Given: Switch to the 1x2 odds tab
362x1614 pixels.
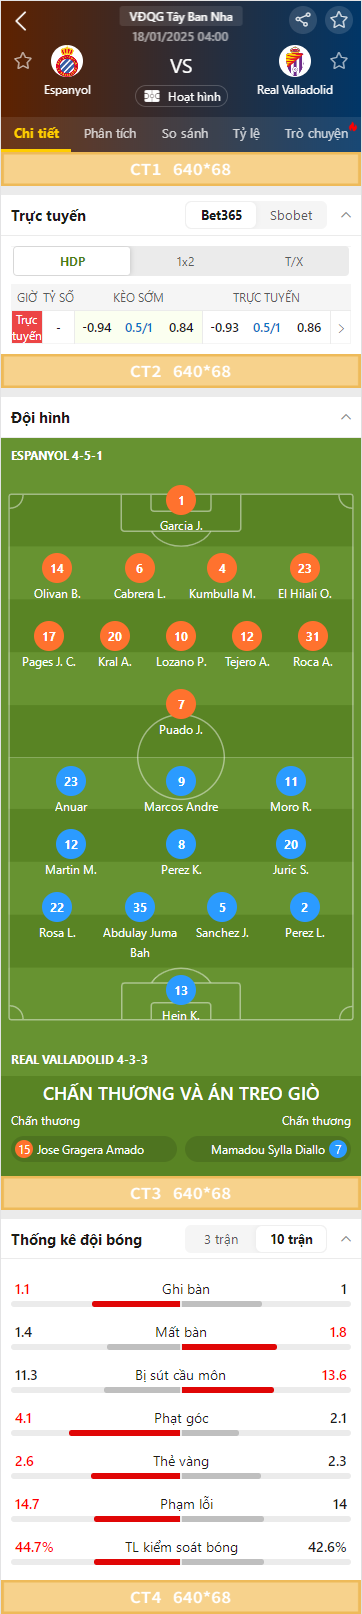Looking at the screenshot, I should pyautogui.click(x=185, y=261).
